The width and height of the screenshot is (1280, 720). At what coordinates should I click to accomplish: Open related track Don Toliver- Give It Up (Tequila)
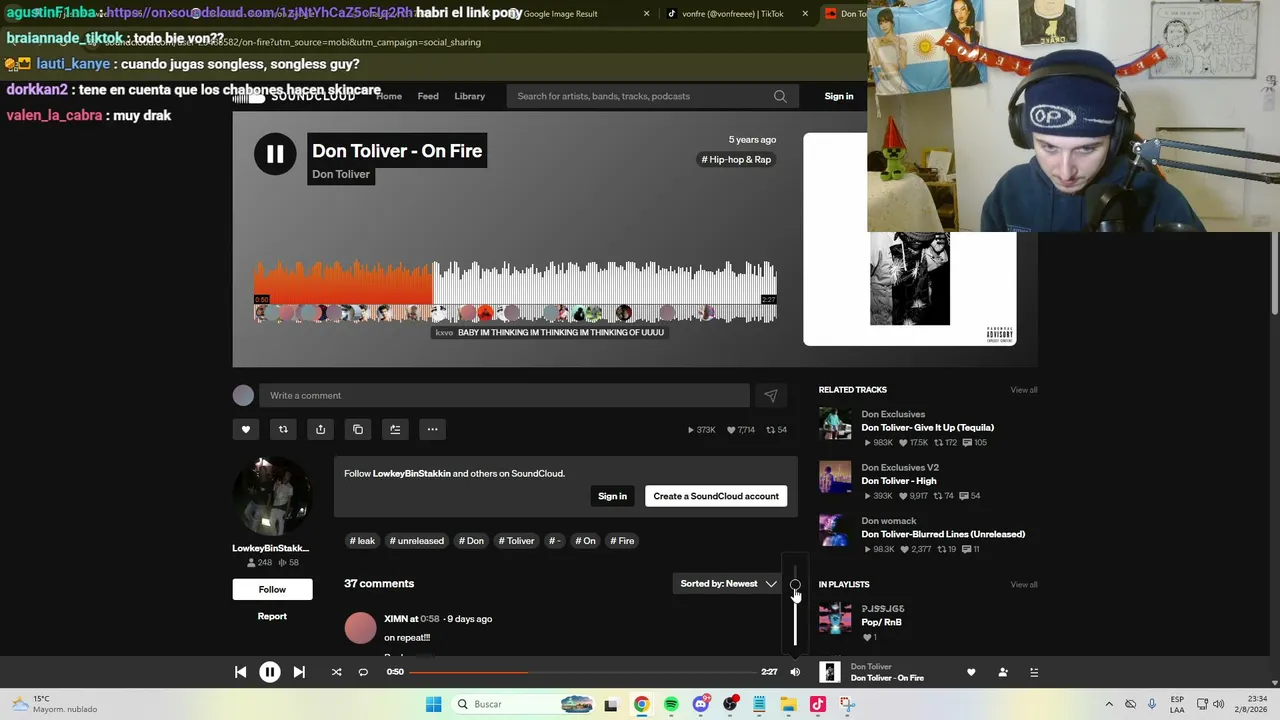pyautogui.click(x=928, y=428)
